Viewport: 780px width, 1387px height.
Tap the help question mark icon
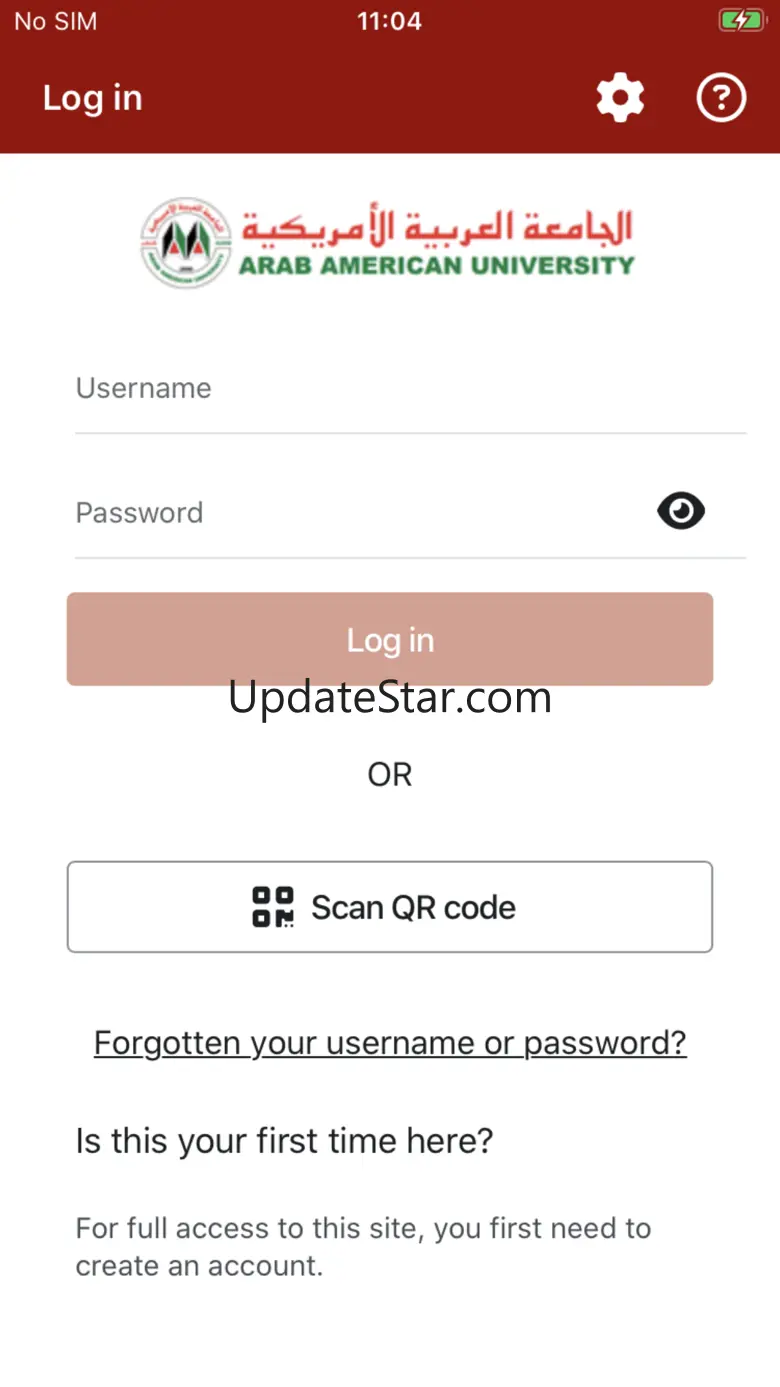[721, 98]
